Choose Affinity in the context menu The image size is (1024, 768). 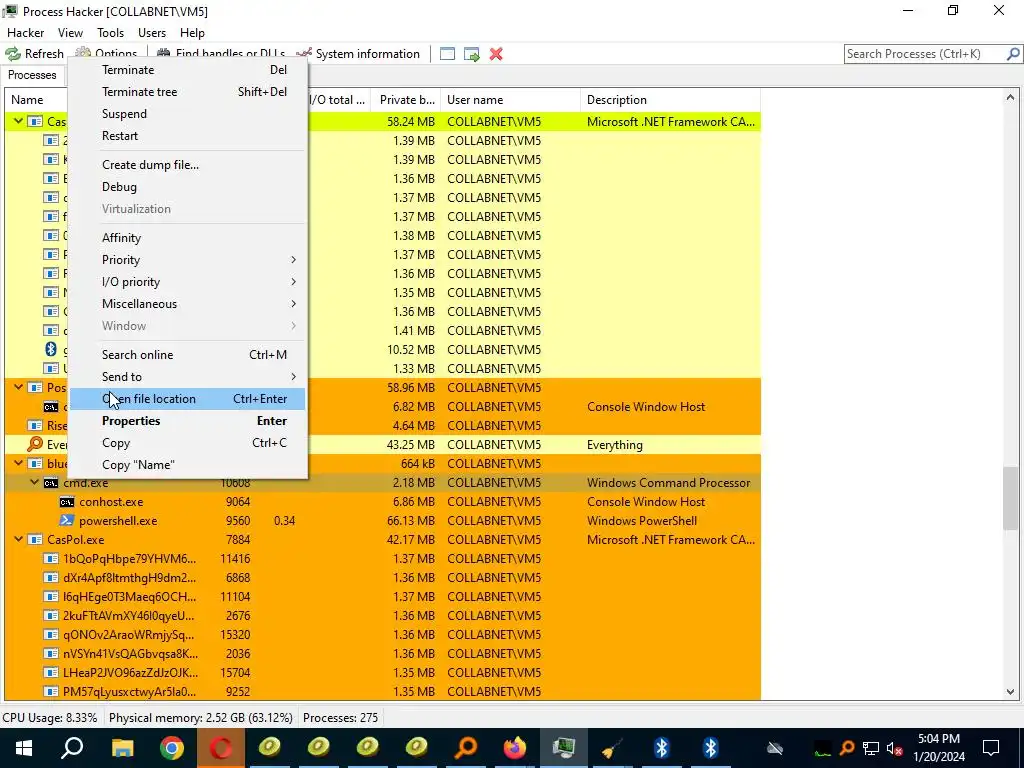pyautogui.click(x=187, y=238)
